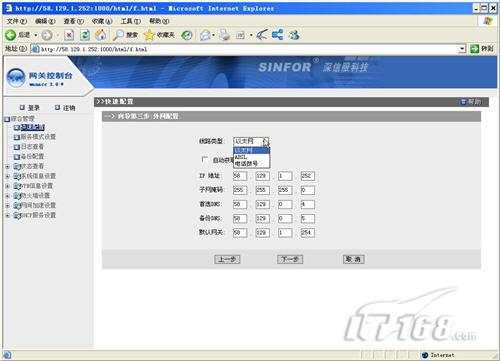
Task: Click the 登录 login icon in sidebar
Action: point(22,107)
